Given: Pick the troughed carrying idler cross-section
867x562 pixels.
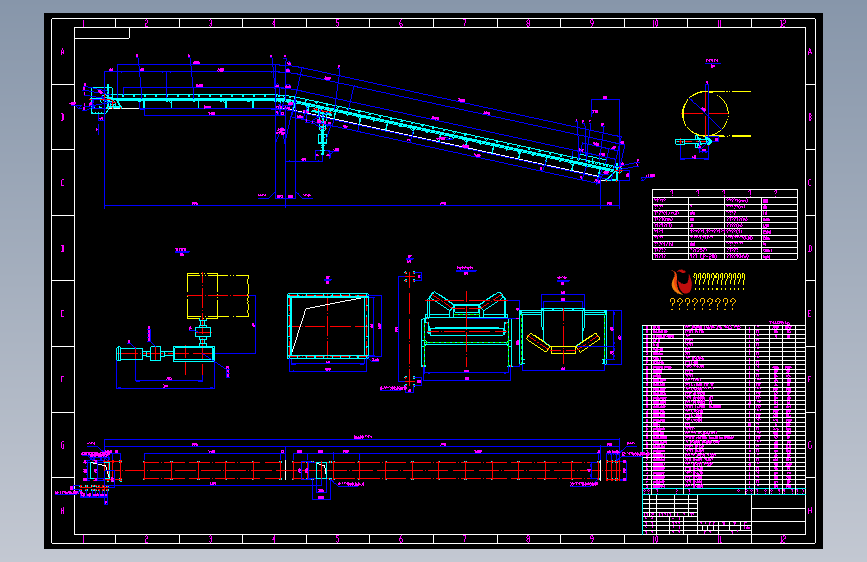Looking at the screenshot, I should (x=468, y=336).
